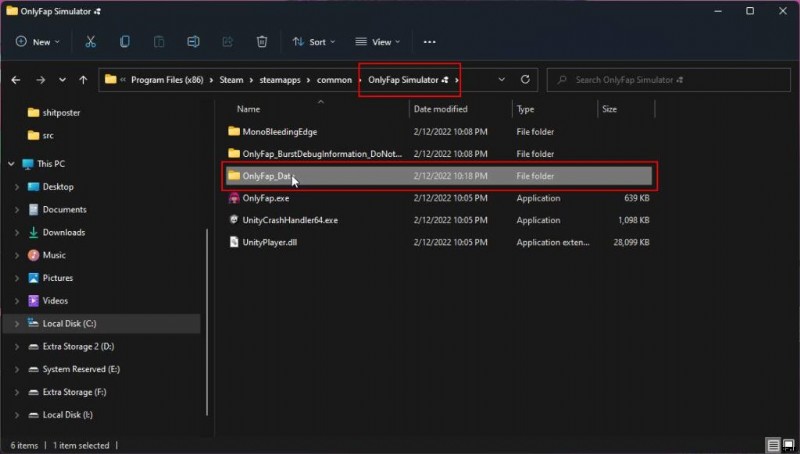Viewport: 800px width, 454px height.
Task: Open Extra Storage 2 (D:) drive
Action: 78,346
